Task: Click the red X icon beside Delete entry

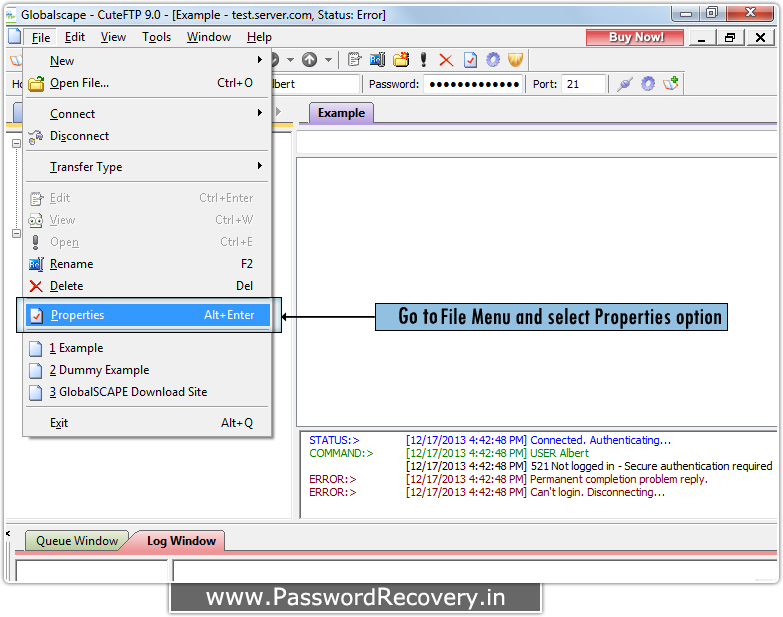Action: (36, 286)
